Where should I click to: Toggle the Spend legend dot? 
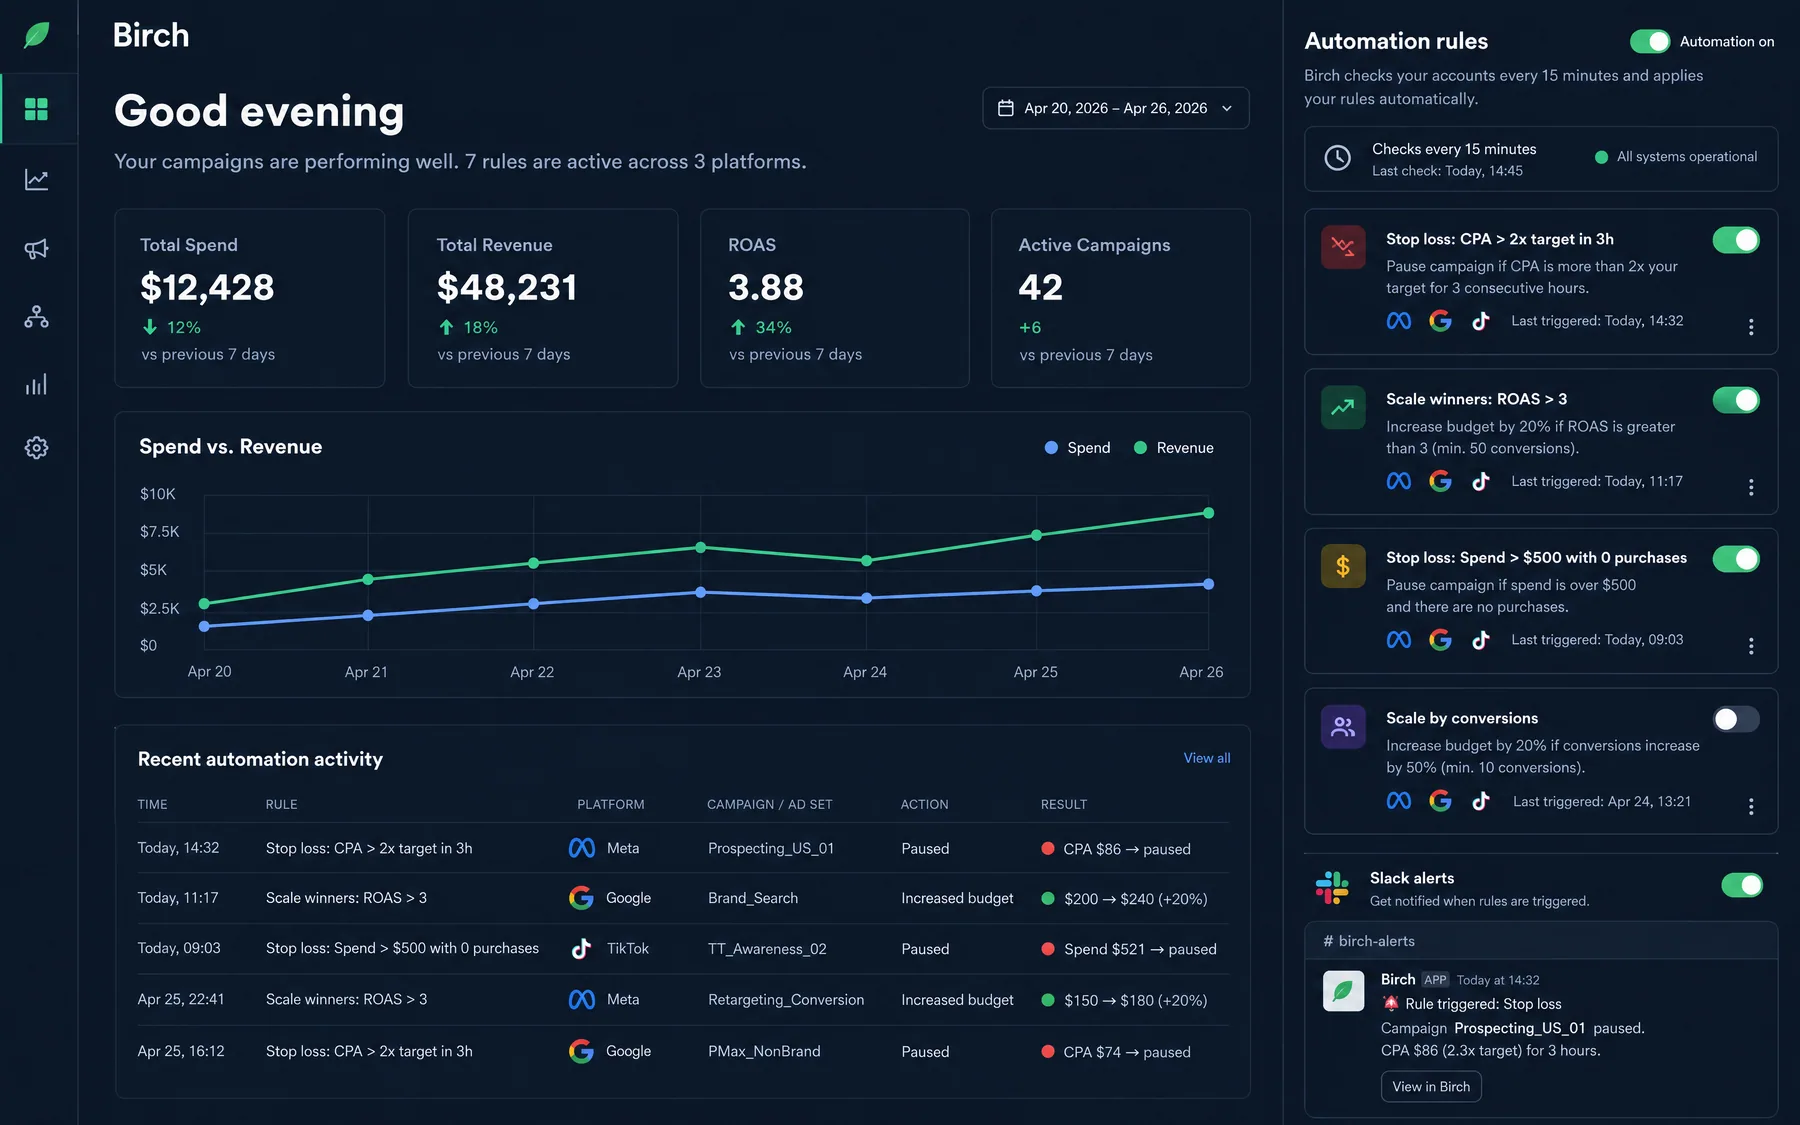[1051, 448]
